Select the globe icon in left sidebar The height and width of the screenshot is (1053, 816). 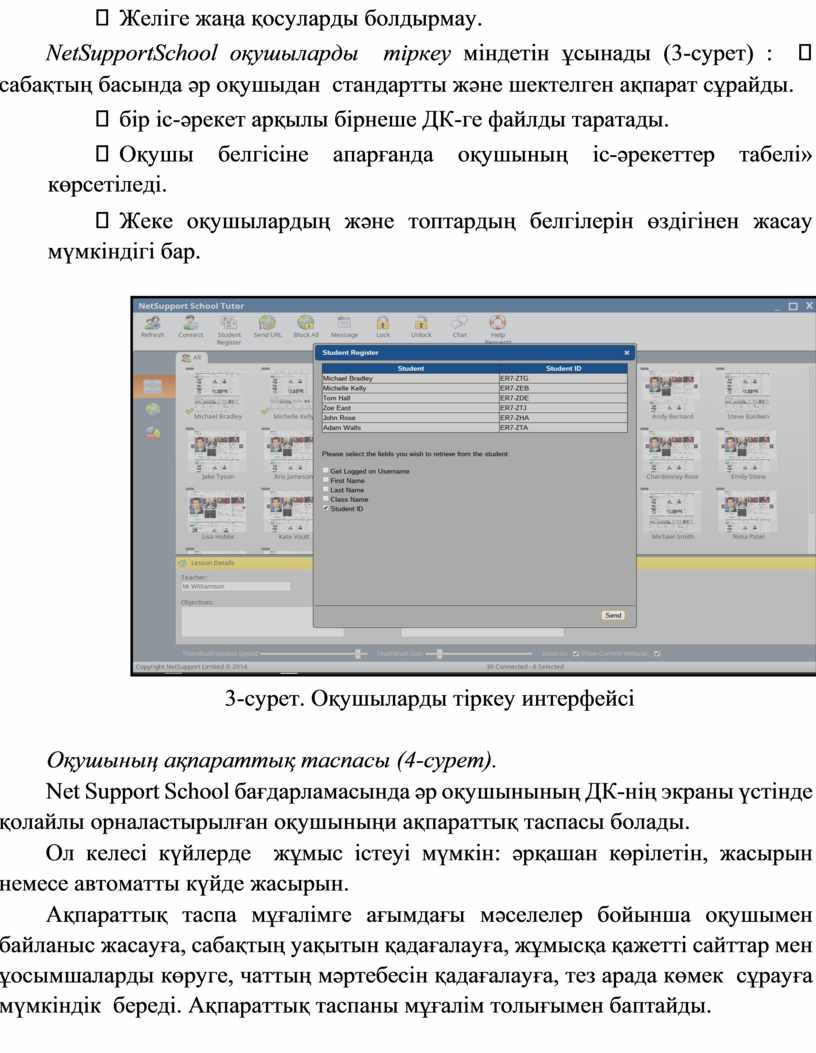coord(153,409)
